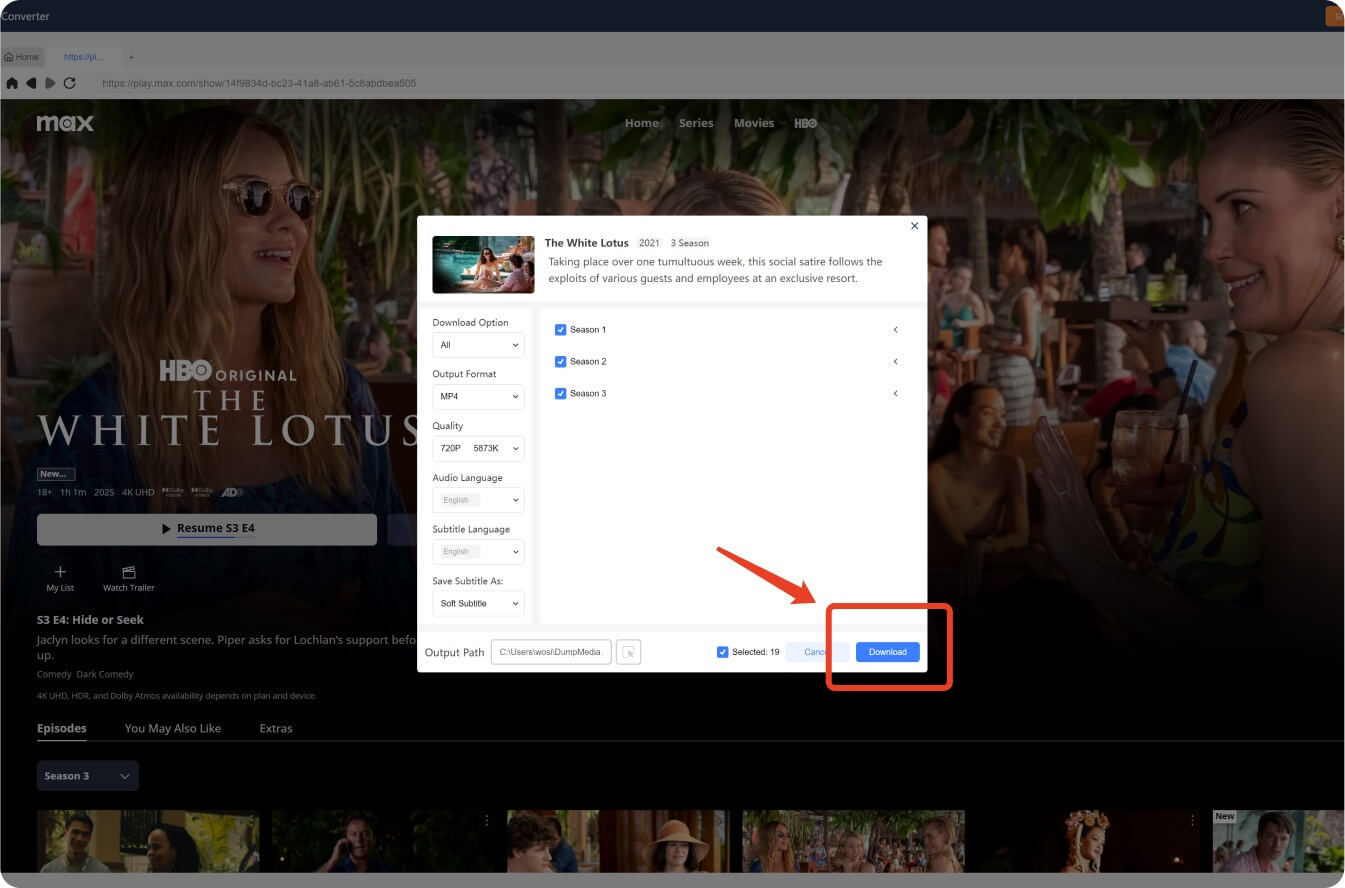Screen dimensions: 1345x888
Task: Go back with the left arrow icon
Action: click(x=31, y=83)
